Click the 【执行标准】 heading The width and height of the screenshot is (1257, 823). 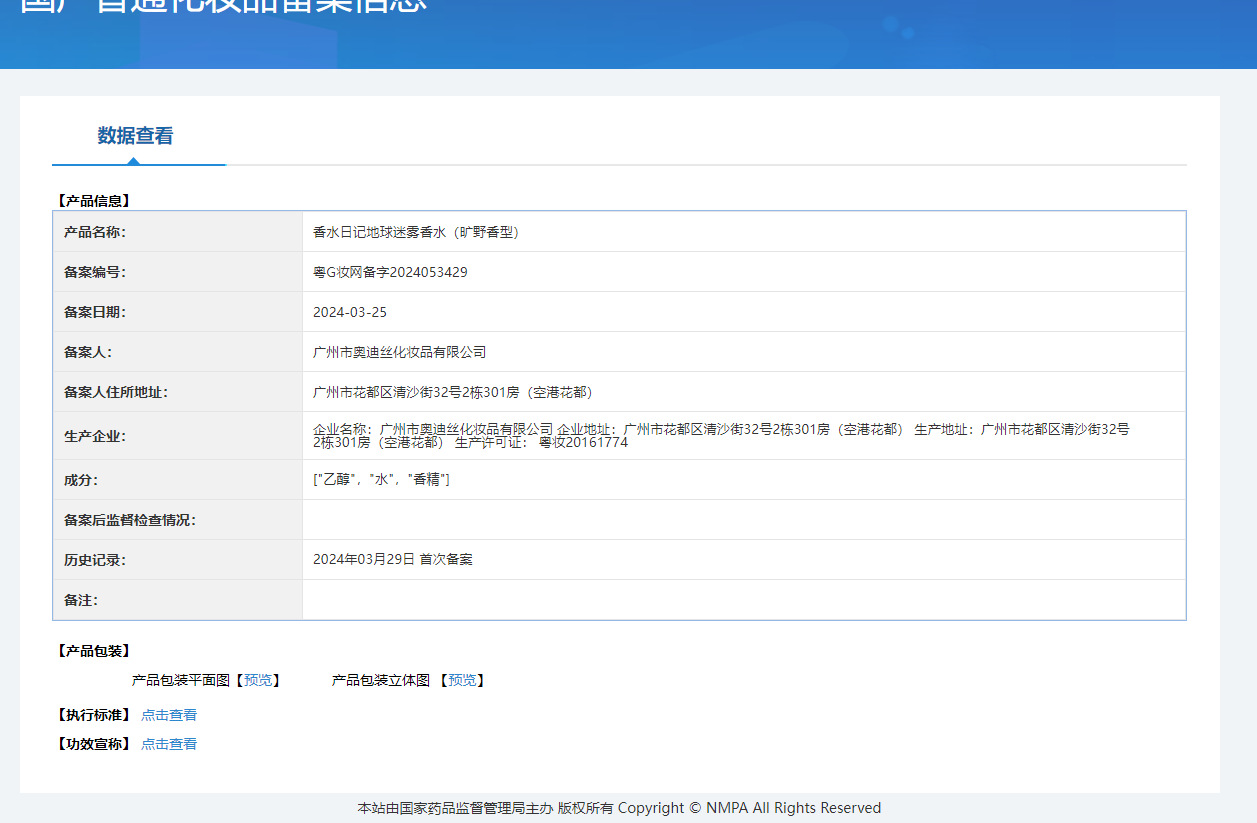point(93,715)
